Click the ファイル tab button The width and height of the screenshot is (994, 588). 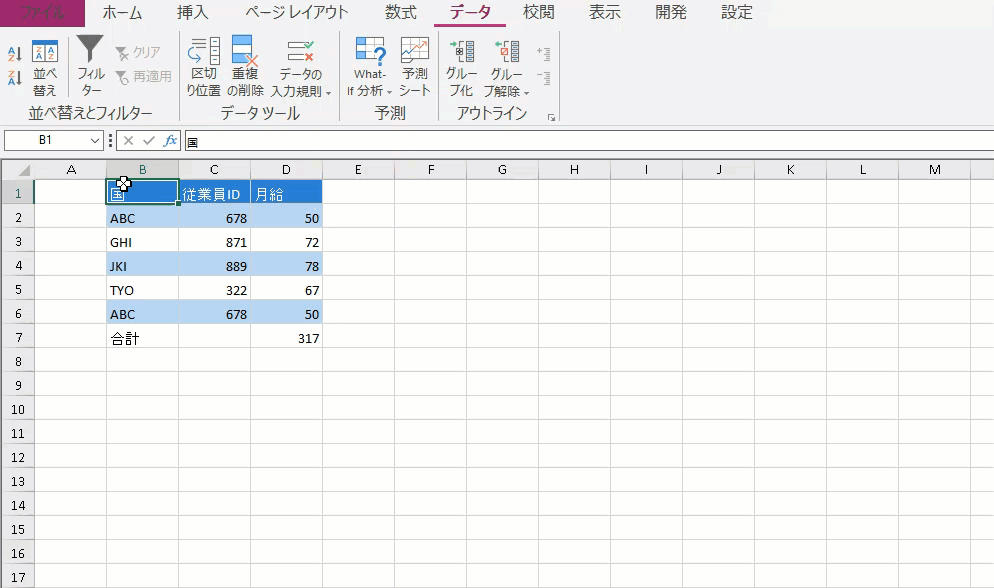tap(42, 13)
